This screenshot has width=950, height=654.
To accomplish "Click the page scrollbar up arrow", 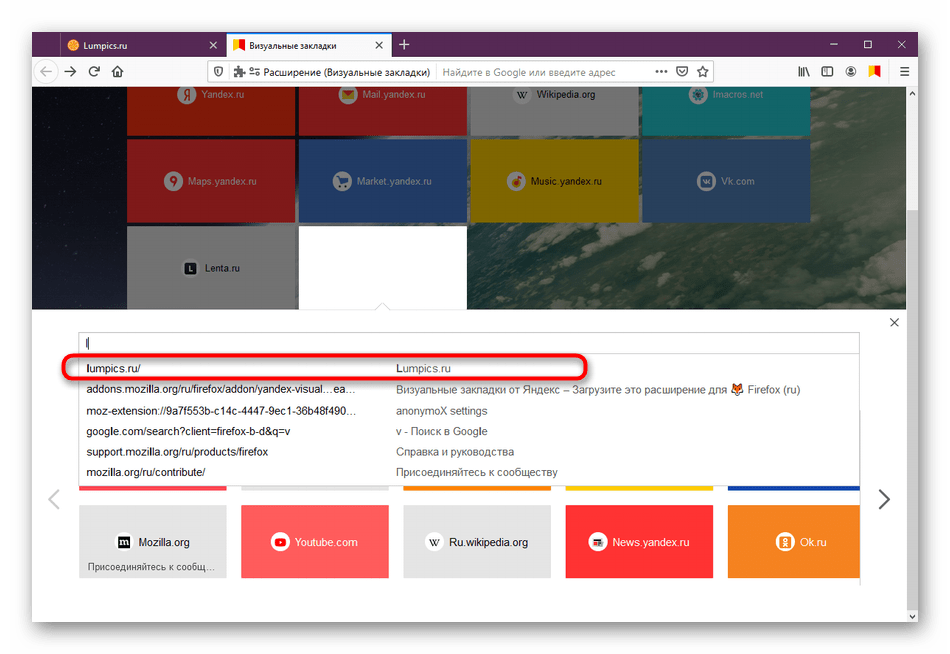I will (912, 93).
